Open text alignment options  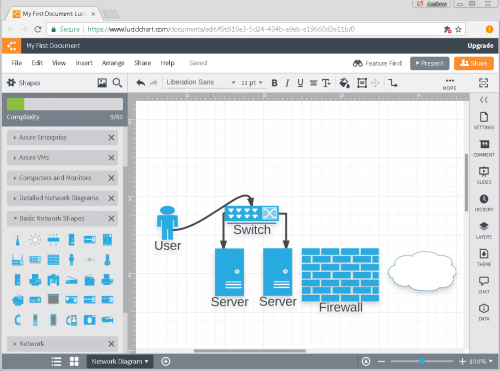[x=313, y=83]
